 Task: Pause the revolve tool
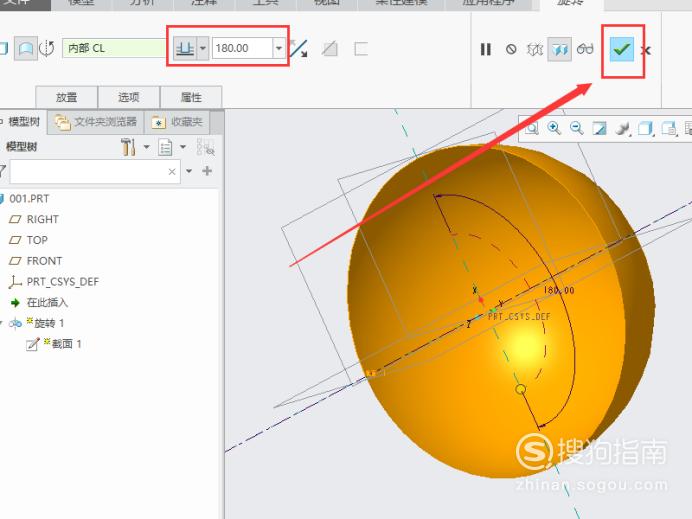[486, 49]
